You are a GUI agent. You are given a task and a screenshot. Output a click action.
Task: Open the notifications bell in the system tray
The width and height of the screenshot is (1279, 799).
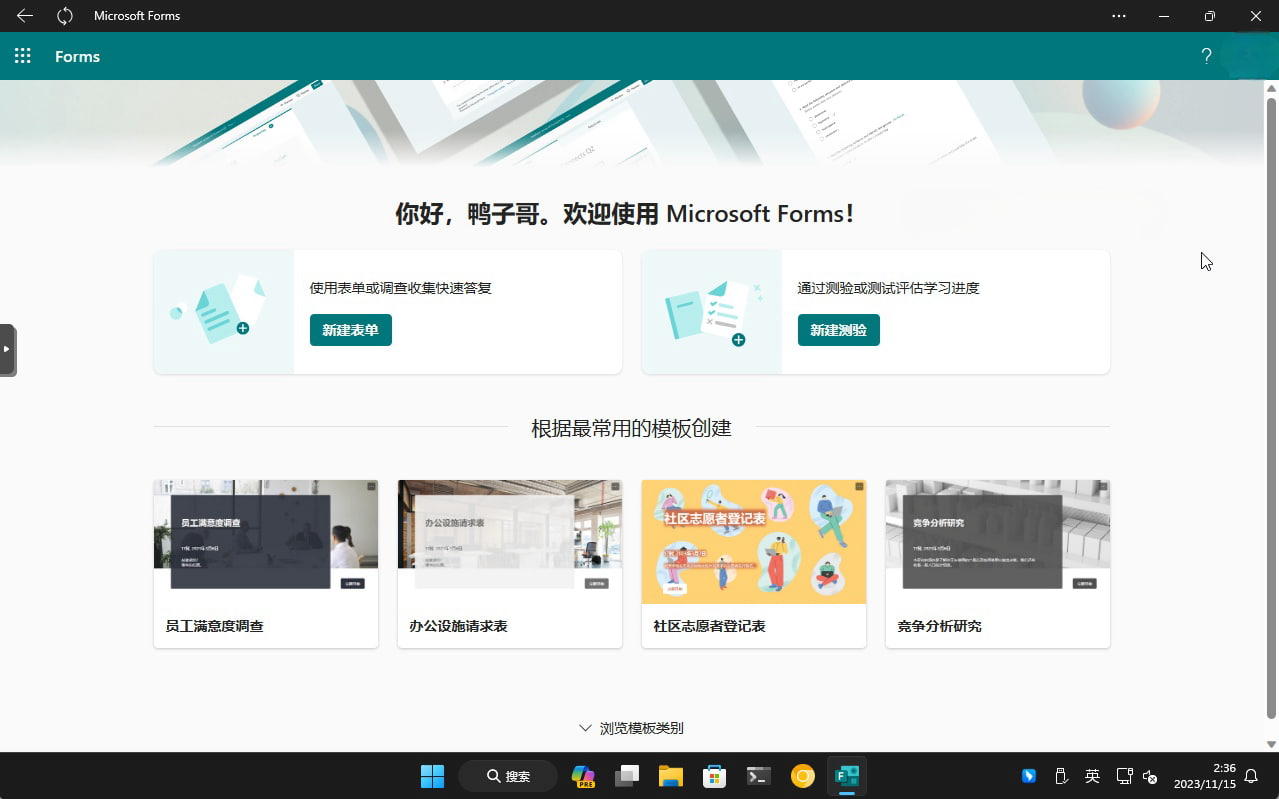tap(1250, 776)
